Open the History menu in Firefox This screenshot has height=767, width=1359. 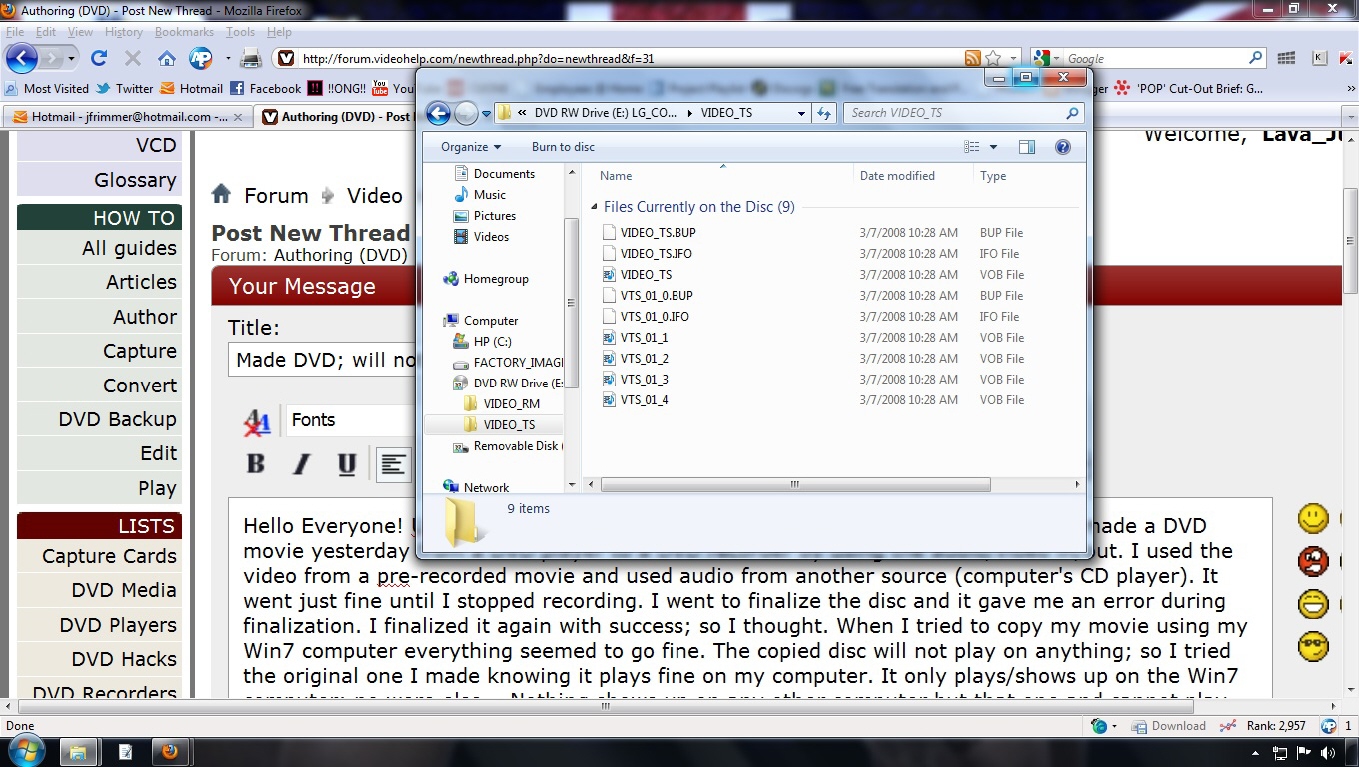[x=124, y=32]
